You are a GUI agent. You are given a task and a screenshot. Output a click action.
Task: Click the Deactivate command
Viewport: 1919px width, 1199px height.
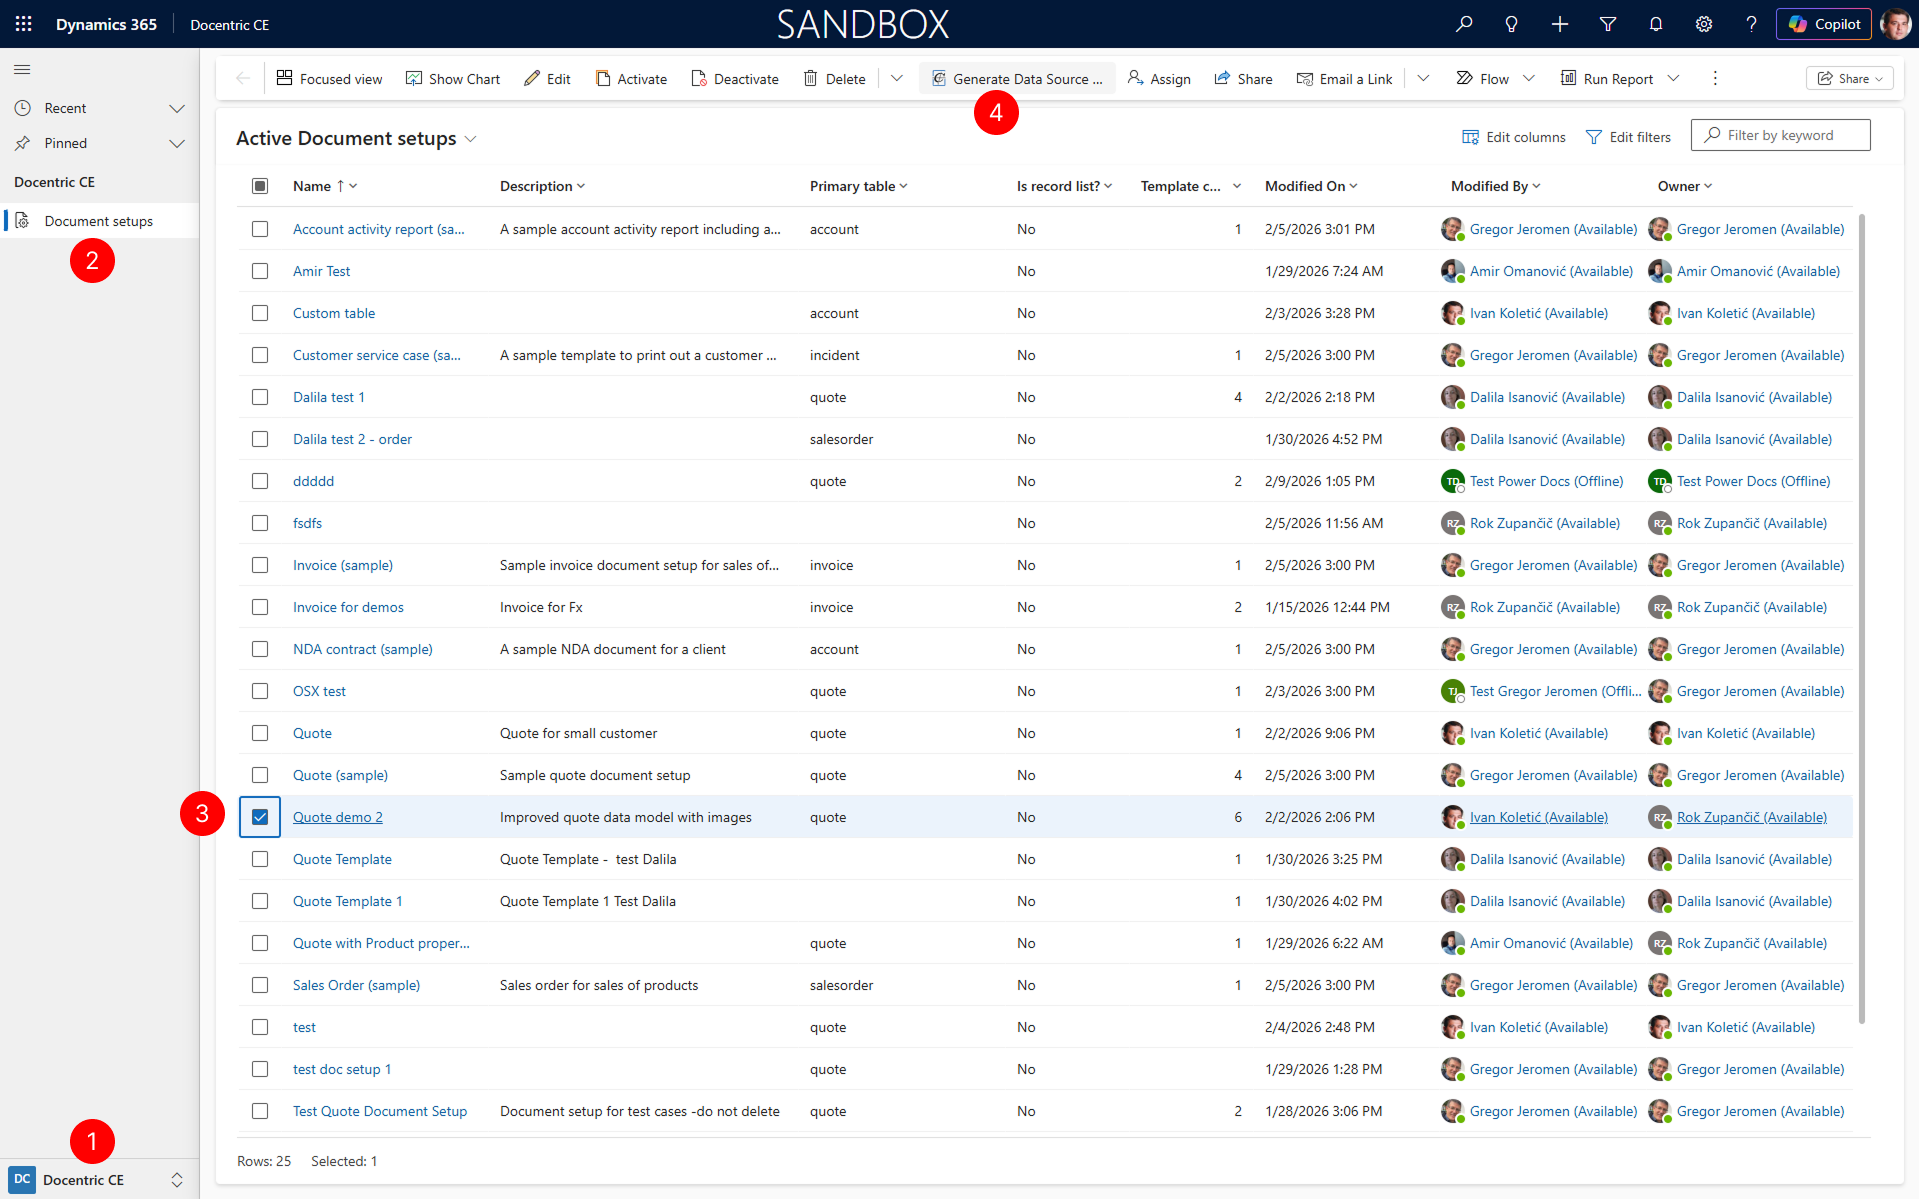click(735, 78)
